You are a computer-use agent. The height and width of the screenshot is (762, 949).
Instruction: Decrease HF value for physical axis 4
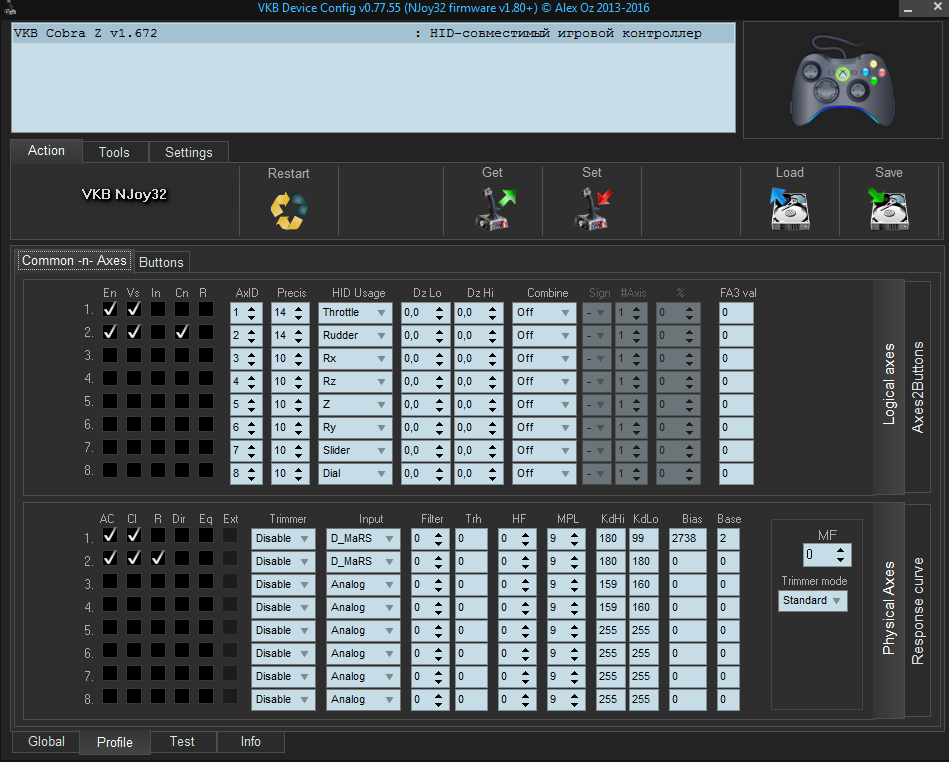pyautogui.click(x=525, y=611)
